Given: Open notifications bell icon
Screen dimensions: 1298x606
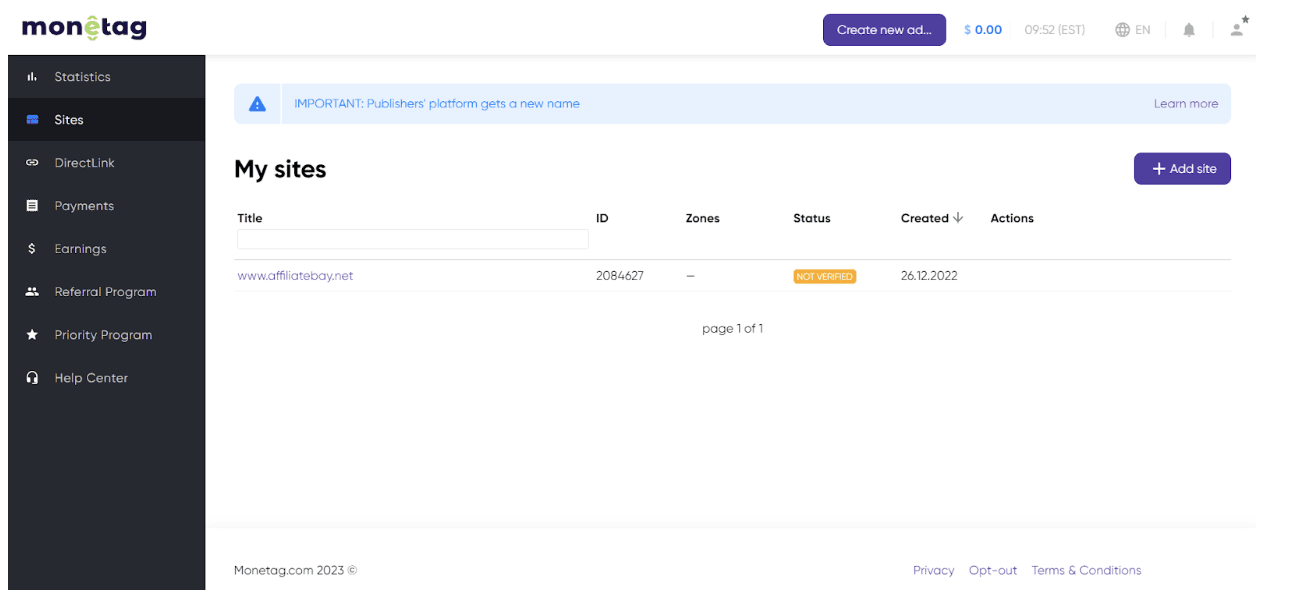Looking at the screenshot, I should [1189, 30].
